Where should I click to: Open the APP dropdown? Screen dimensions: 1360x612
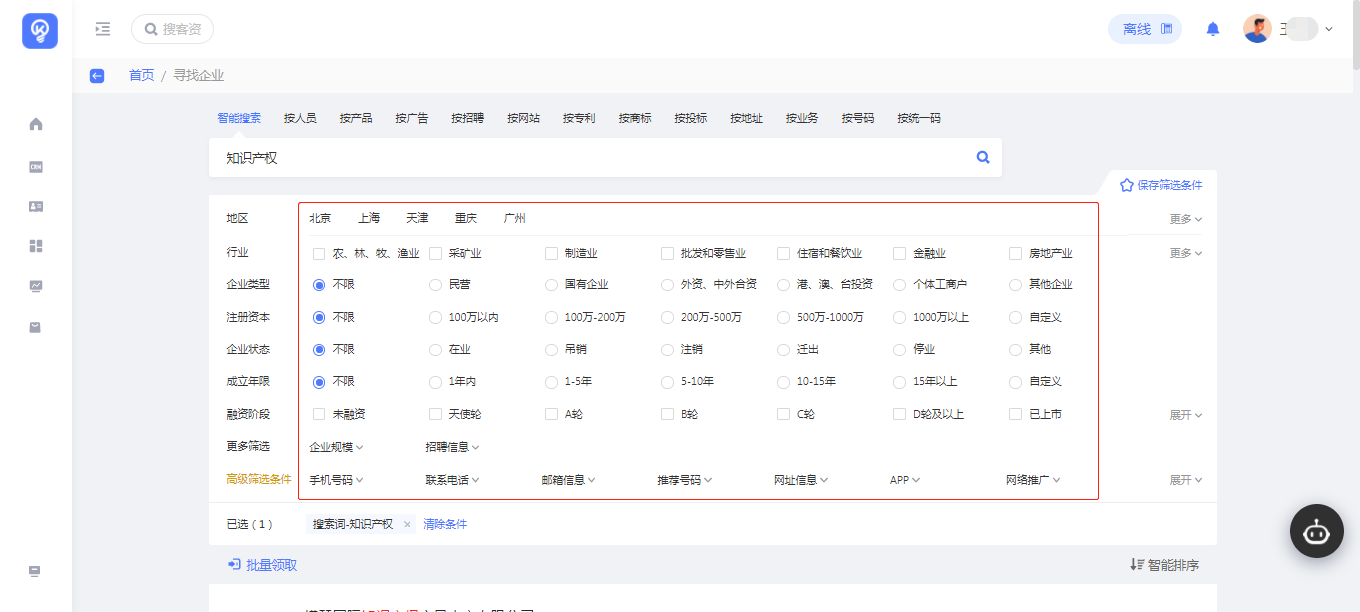[x=905, y=480]
